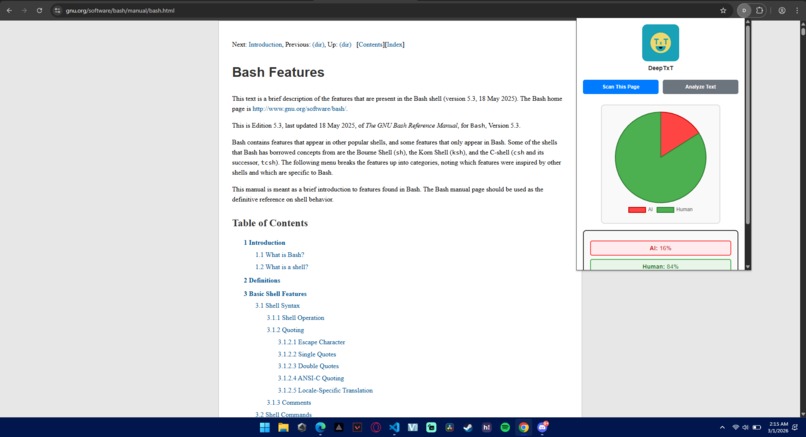Open the Contents link in header
Viewport: 806px width, 437px height.
(370, 45)
